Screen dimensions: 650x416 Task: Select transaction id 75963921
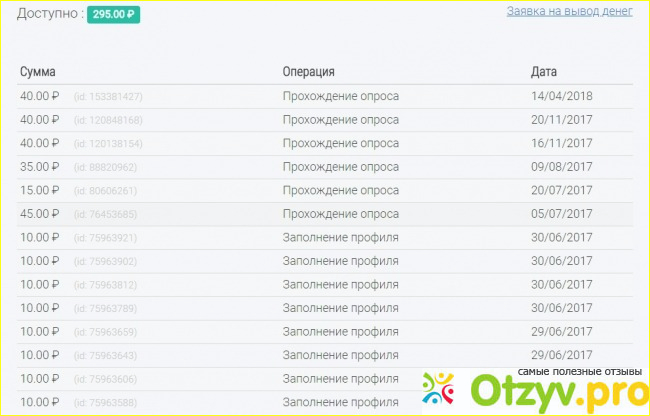click(x=105, y=238)
